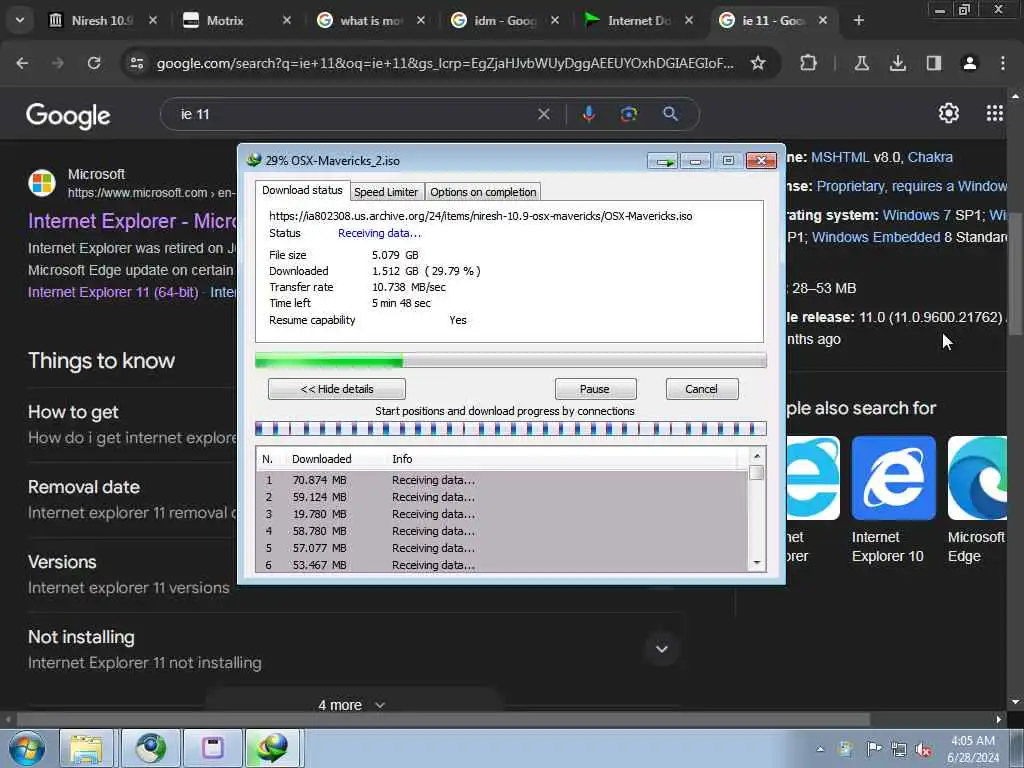Follow the Chakra link
Viewport: 1024px width, 768px height.
pyautogui.click(x=930, y=157)
